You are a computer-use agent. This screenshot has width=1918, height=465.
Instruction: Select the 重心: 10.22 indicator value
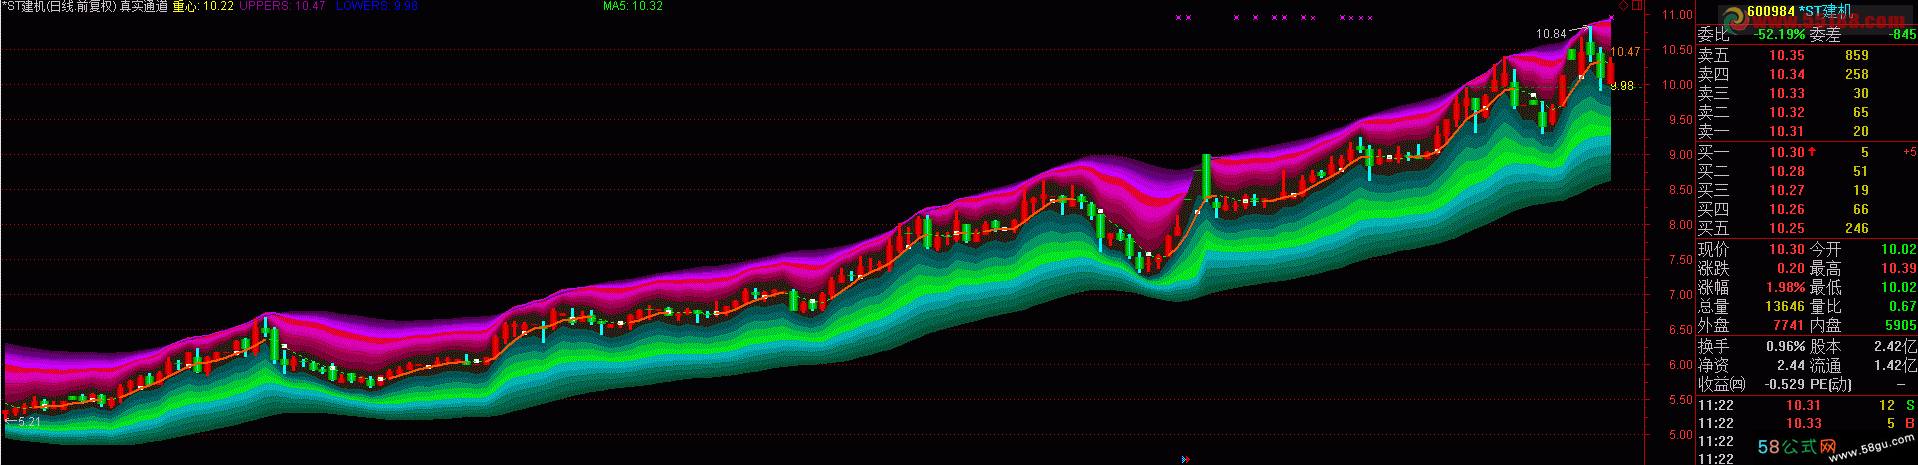pos(203,6)
